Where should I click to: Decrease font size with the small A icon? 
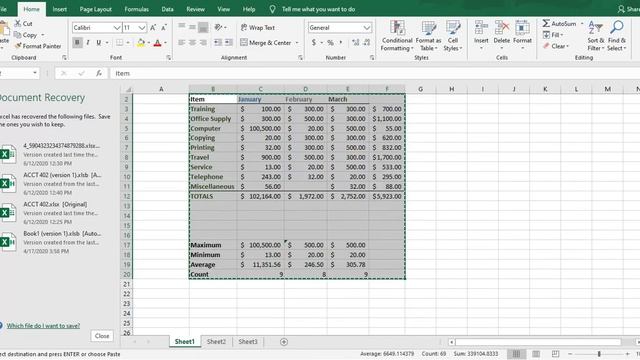tap(164, 28)
